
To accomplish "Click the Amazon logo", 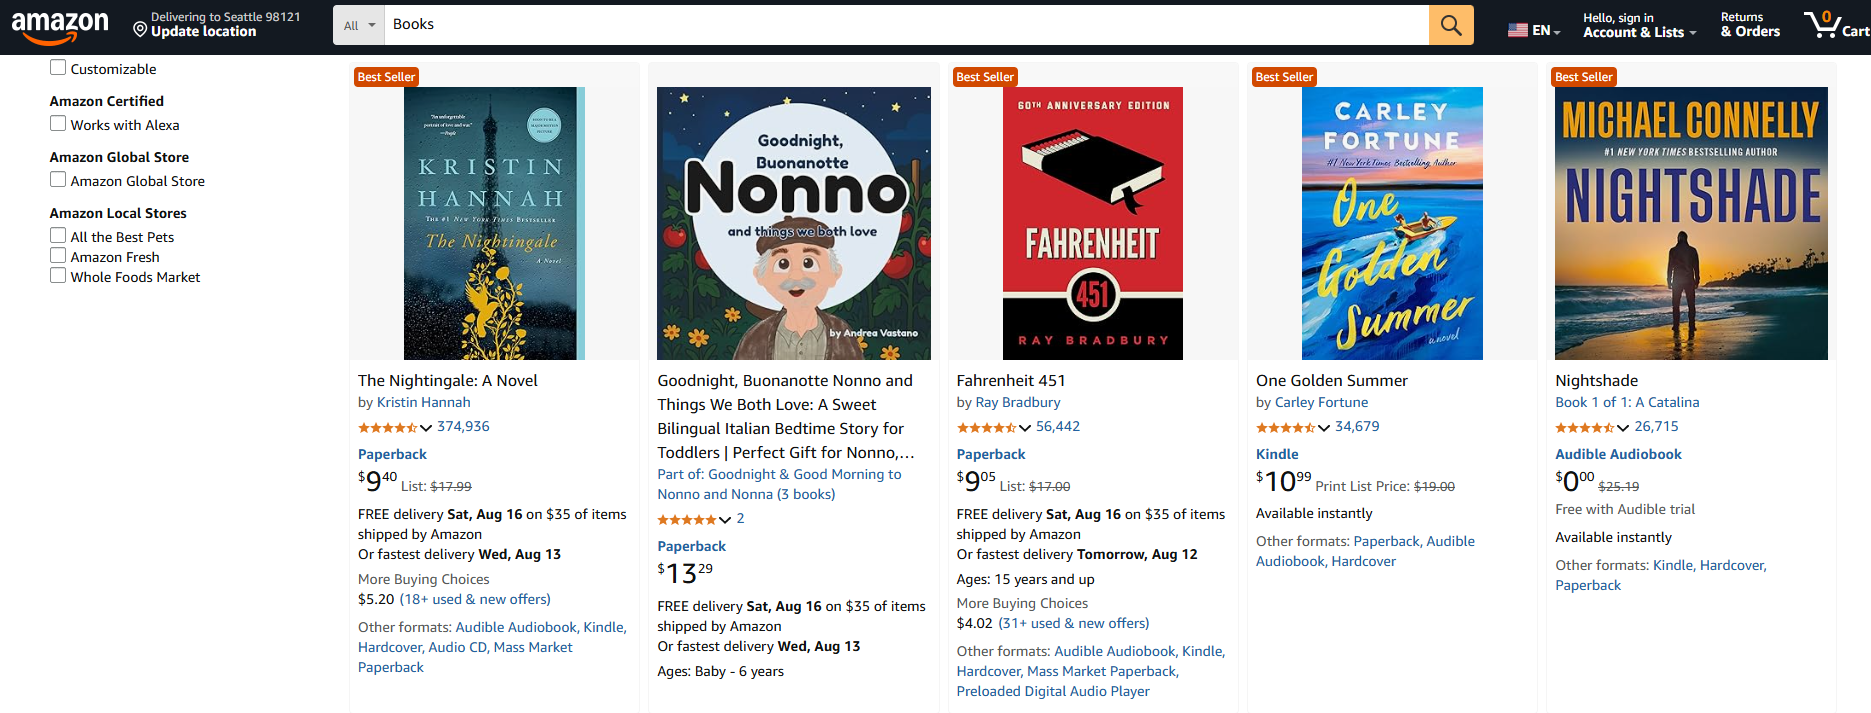I will click(60, 26).
